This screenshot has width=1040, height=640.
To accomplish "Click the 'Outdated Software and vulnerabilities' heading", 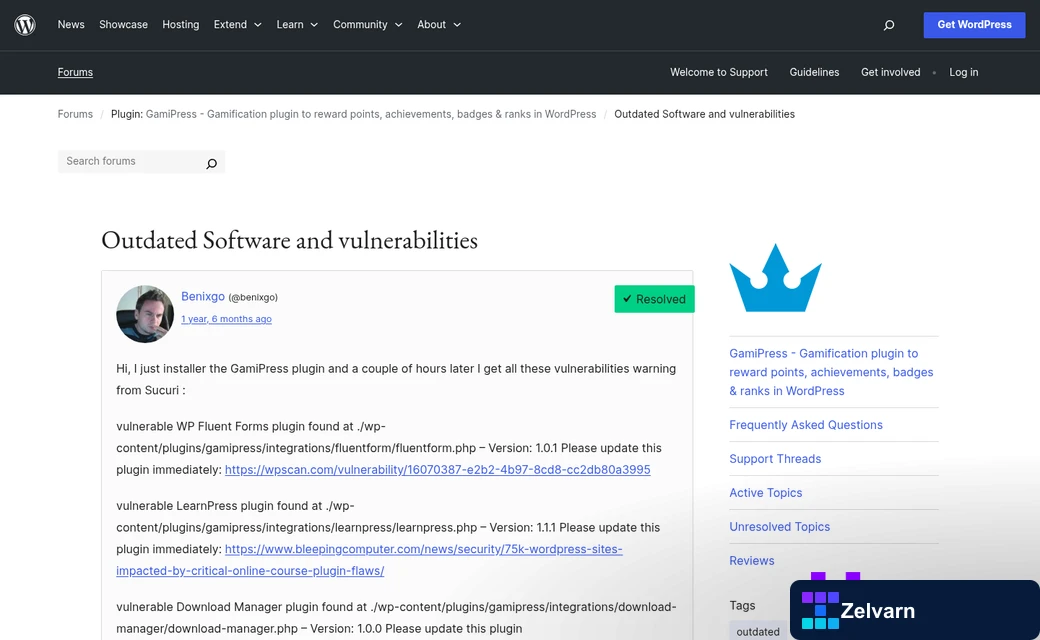I will (x=289, y=240).
